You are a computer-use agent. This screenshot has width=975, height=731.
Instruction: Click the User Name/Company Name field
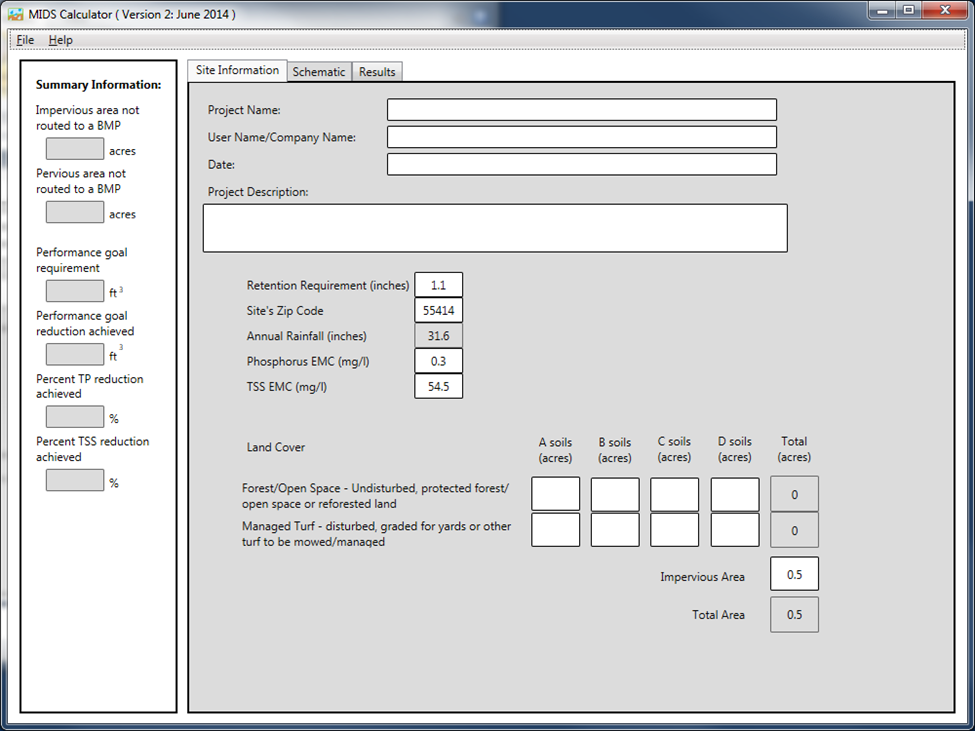coord(581,137)
